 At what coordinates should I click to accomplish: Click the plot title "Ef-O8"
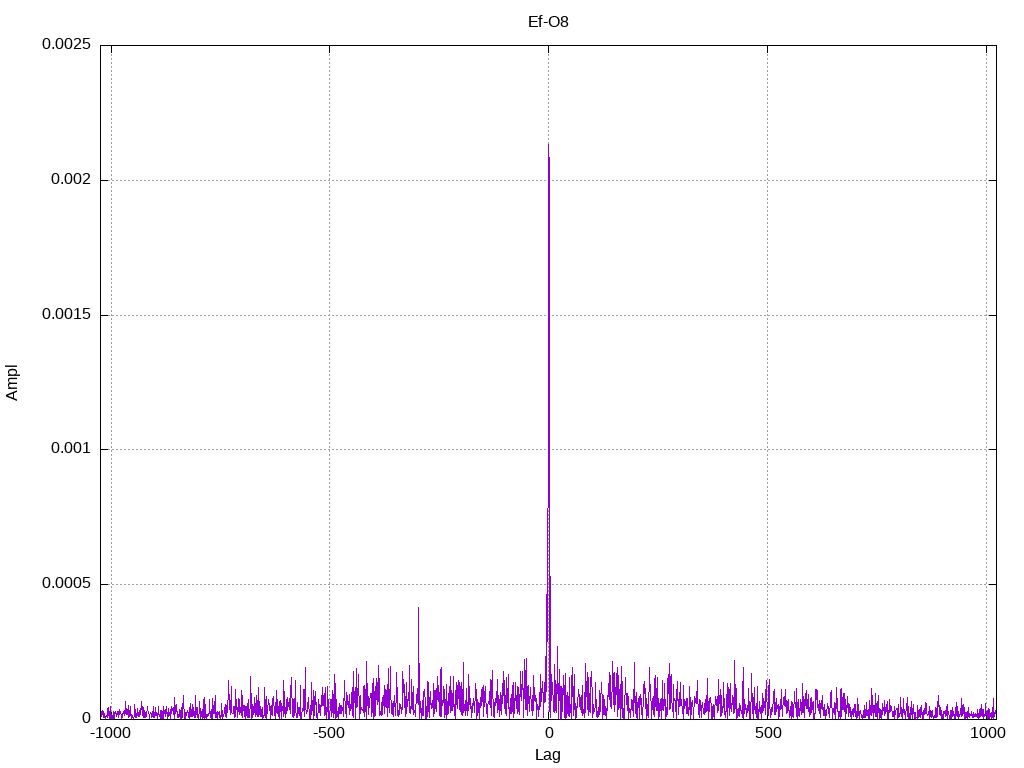click(x=548, y=22)
